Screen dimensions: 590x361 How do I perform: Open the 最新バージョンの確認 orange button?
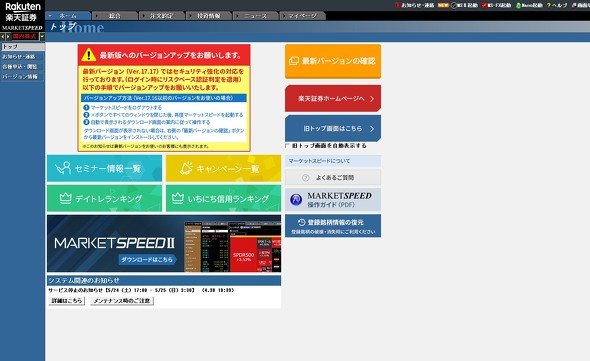tap(333, 61)
